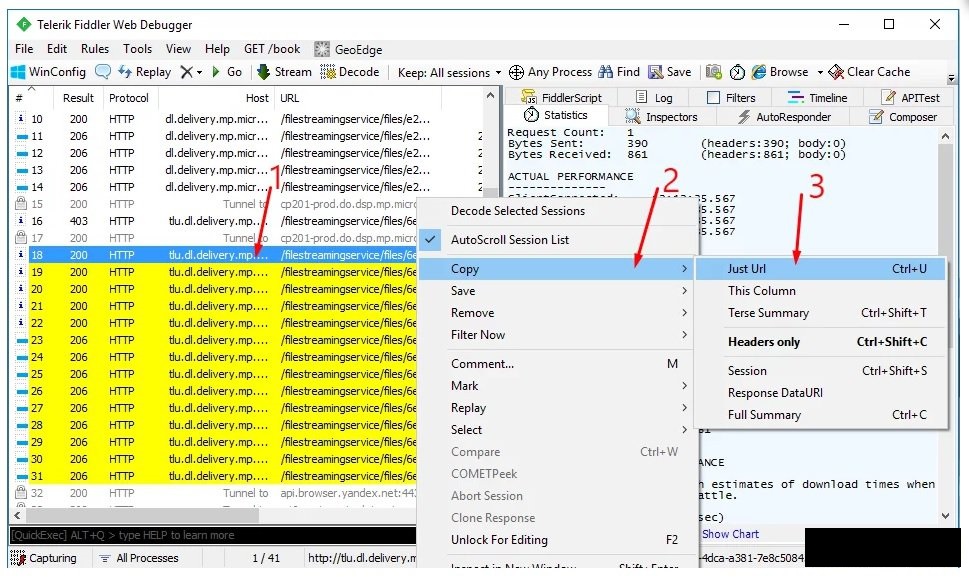Switch to the Inspectors tab
Image resolution: width=969 pixels, height=577 pixels.
point(661,117)
